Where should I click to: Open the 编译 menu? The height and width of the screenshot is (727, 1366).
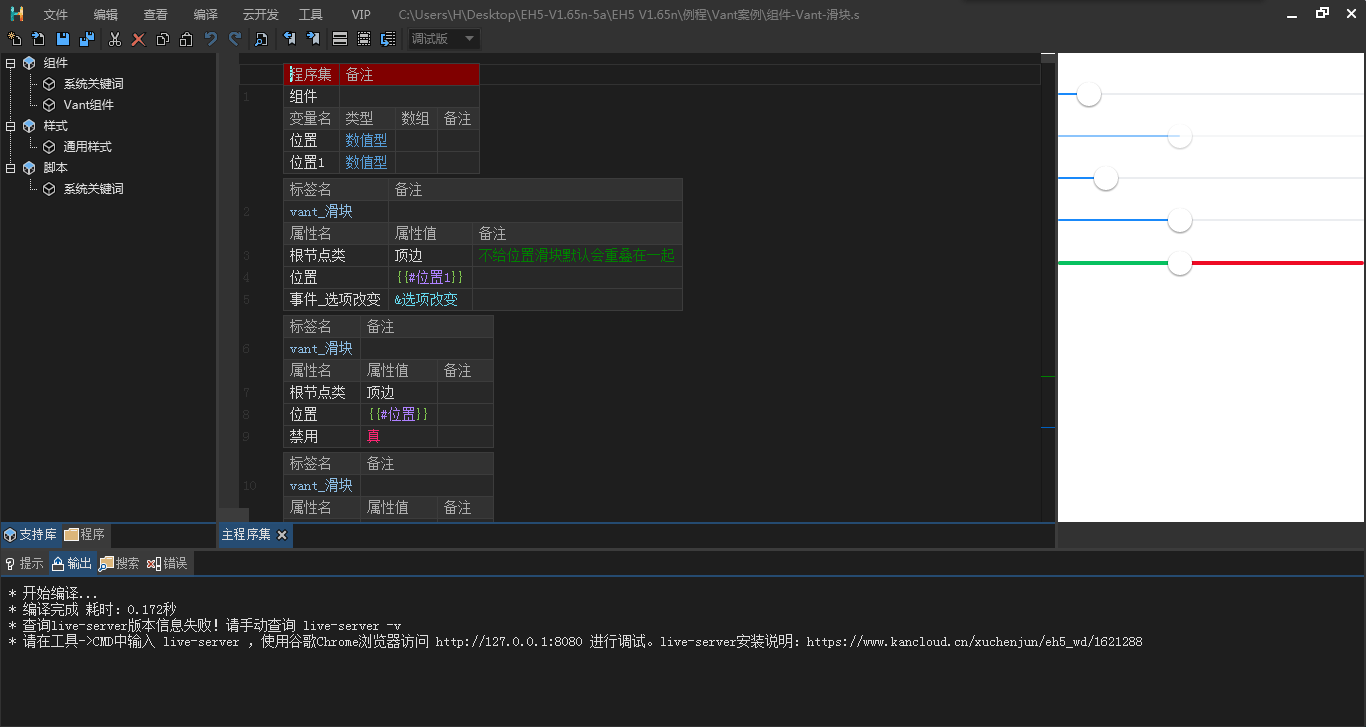[205, 15]
